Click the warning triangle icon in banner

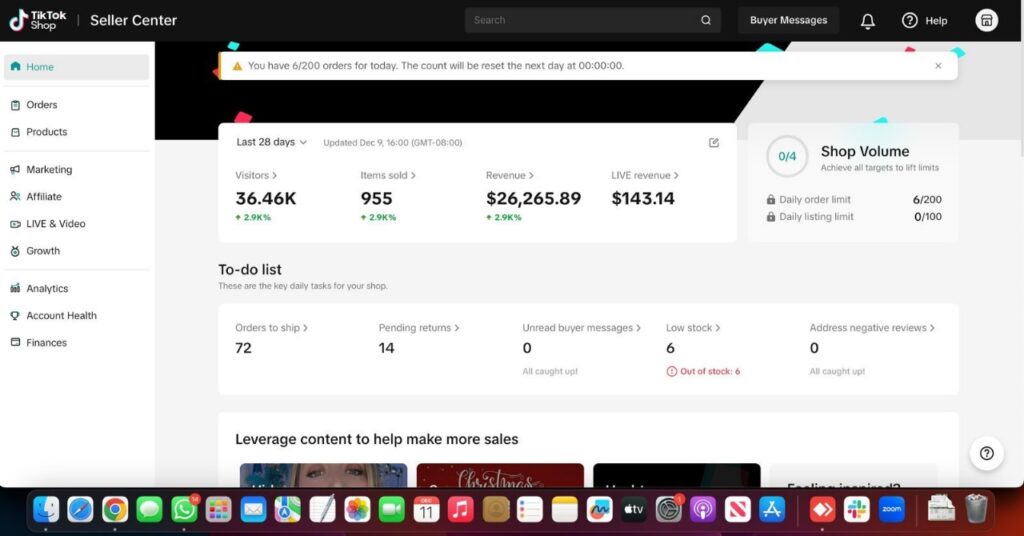click(237, 66)
